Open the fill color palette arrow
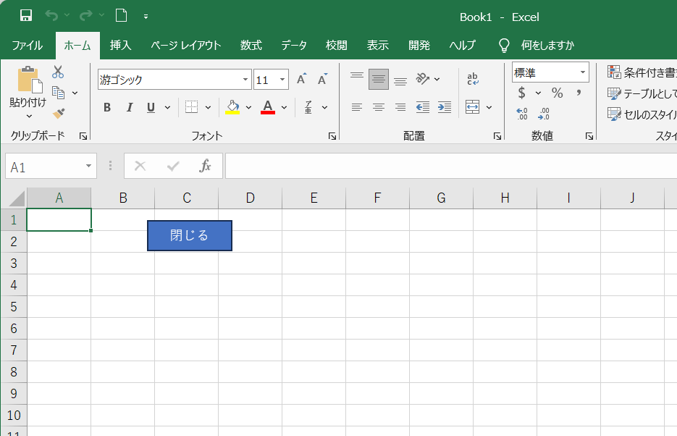The height and width of the screenshot is (436, 677). tap(249, 107)
